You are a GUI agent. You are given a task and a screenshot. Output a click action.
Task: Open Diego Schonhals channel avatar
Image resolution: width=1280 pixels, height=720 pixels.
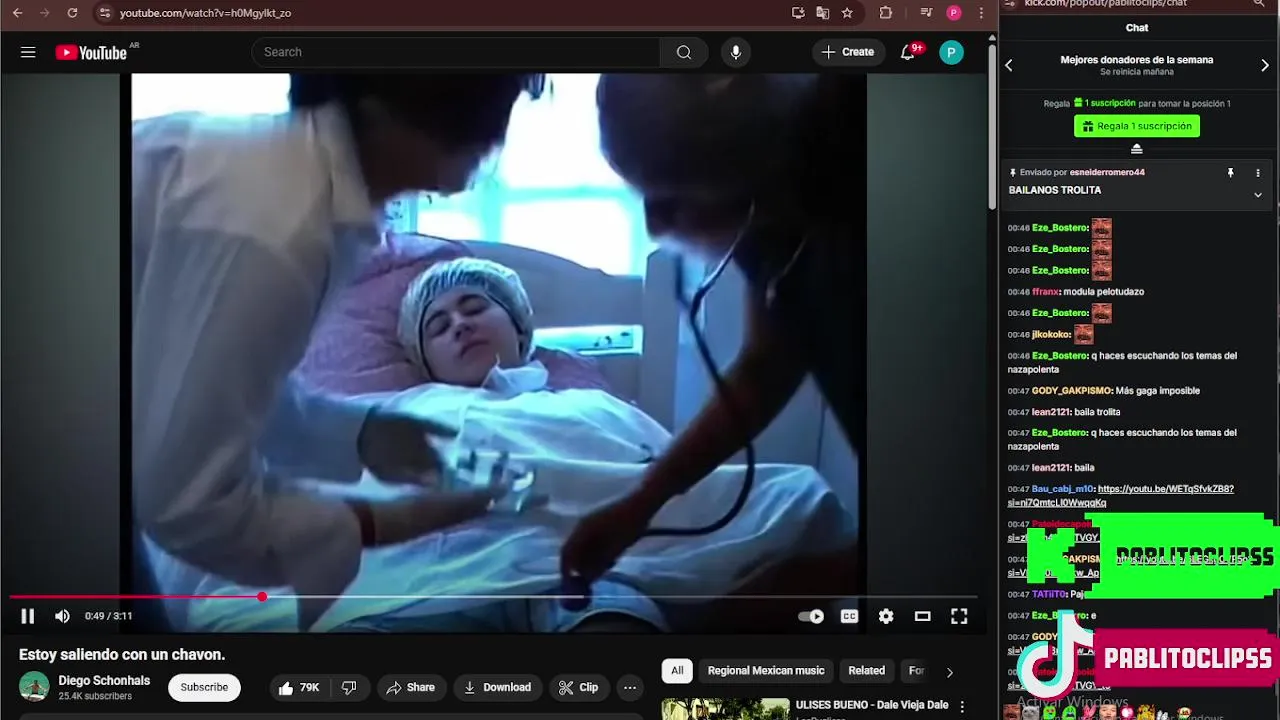coord(34,687)
